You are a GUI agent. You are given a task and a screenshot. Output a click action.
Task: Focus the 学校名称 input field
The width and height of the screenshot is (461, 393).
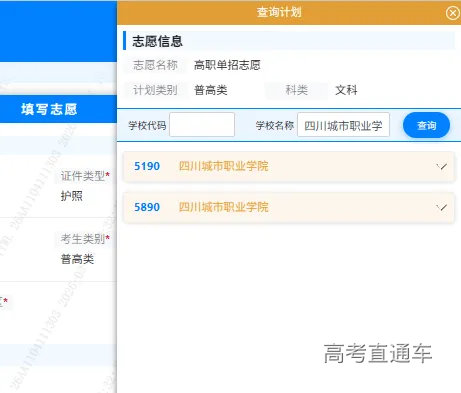pos(343,125)
